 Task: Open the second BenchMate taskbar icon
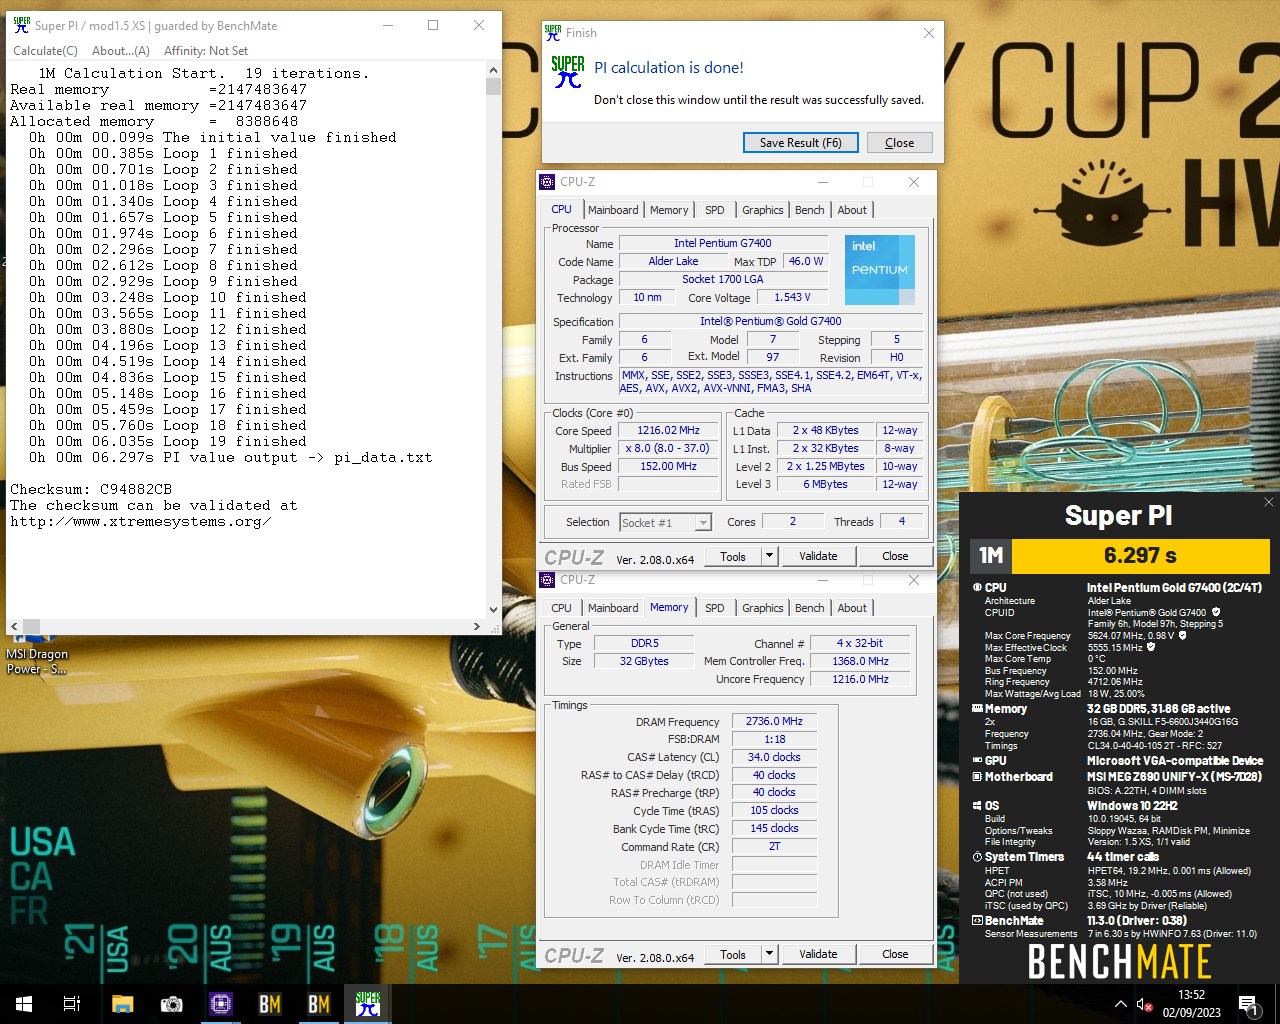[x=319, y=1004]
